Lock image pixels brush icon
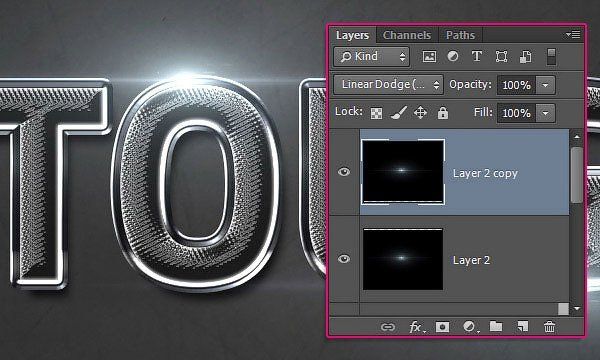The width and height of the screenshot is (600, 360). click(x=398, y=113)
